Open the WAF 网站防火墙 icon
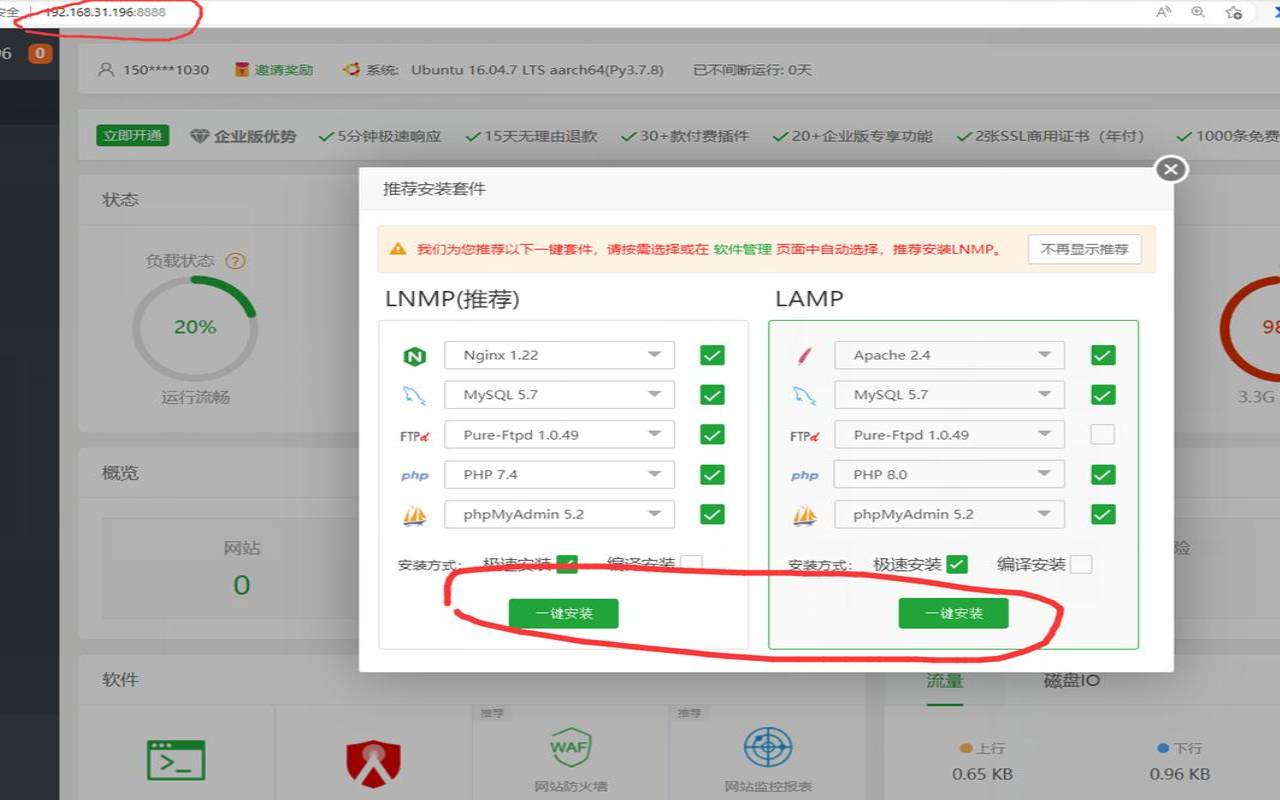Screen dimensions: 1280x800 point(570,746)
